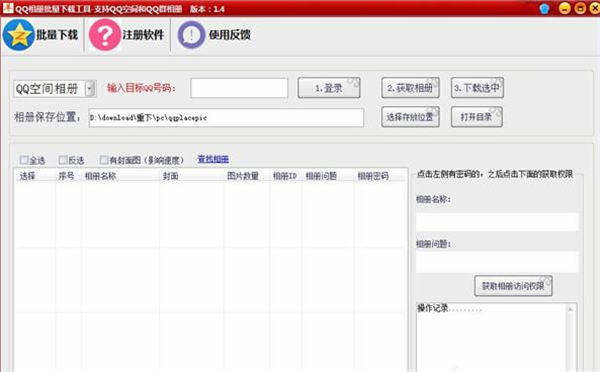This screenshot has width=600, height=372.
Task: Enable the 有封面图 checkbox
Action: tap(104, 160)
